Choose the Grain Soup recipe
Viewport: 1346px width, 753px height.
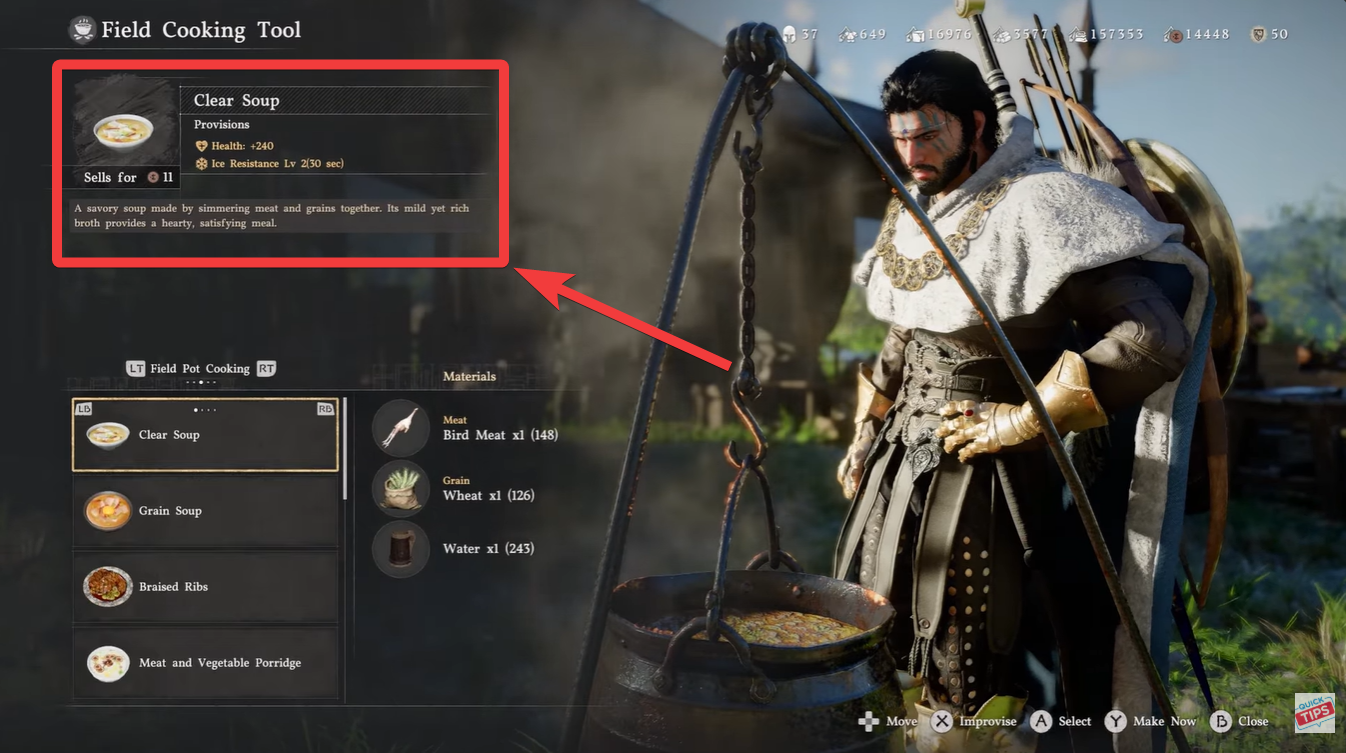pyautogui.click(x=205, y=511)
